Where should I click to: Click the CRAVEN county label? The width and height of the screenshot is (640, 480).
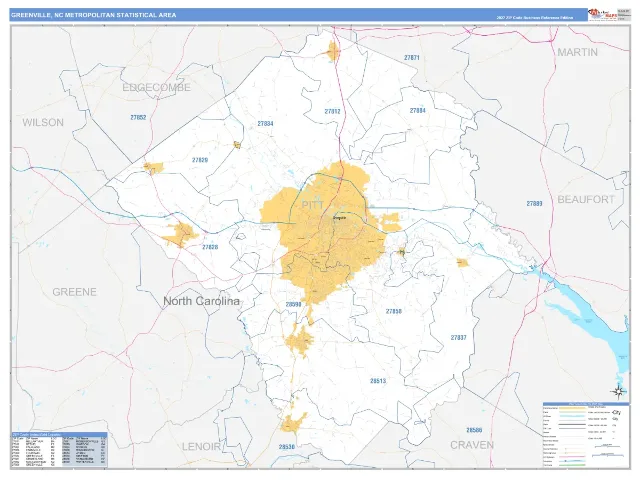click(472, 445)
